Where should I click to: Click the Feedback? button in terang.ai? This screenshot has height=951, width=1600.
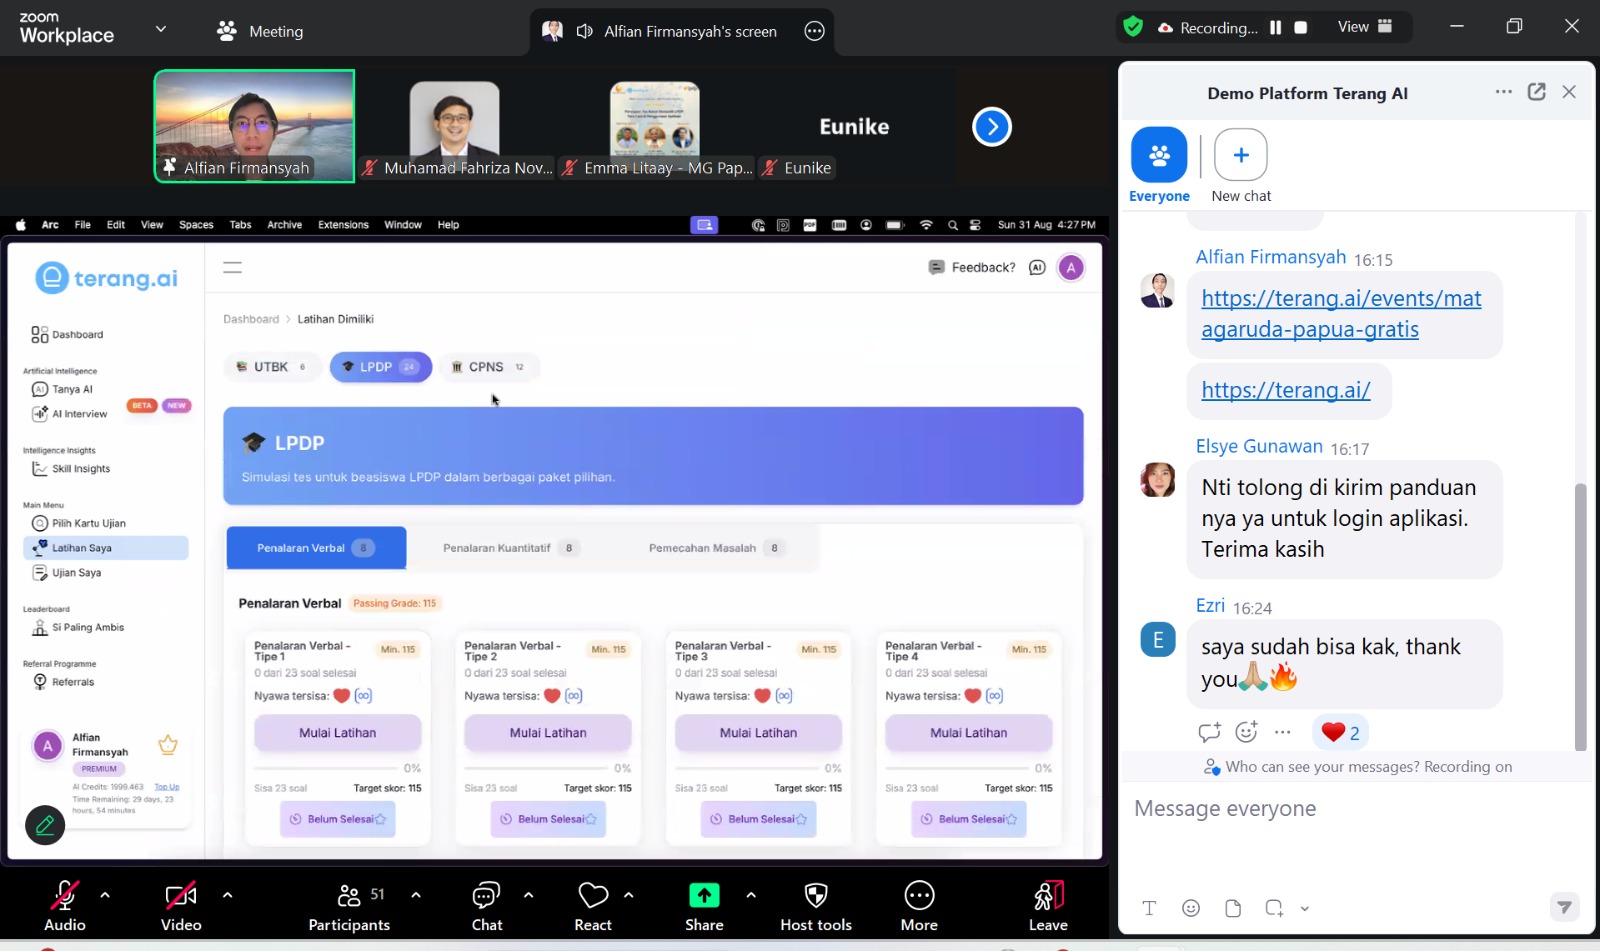click(972, 267)
